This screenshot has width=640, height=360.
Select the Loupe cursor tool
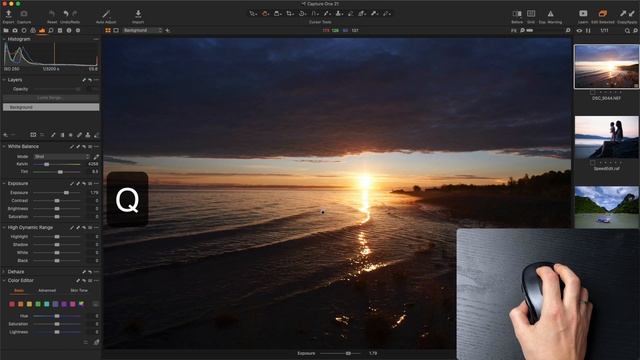click(278, 13)
